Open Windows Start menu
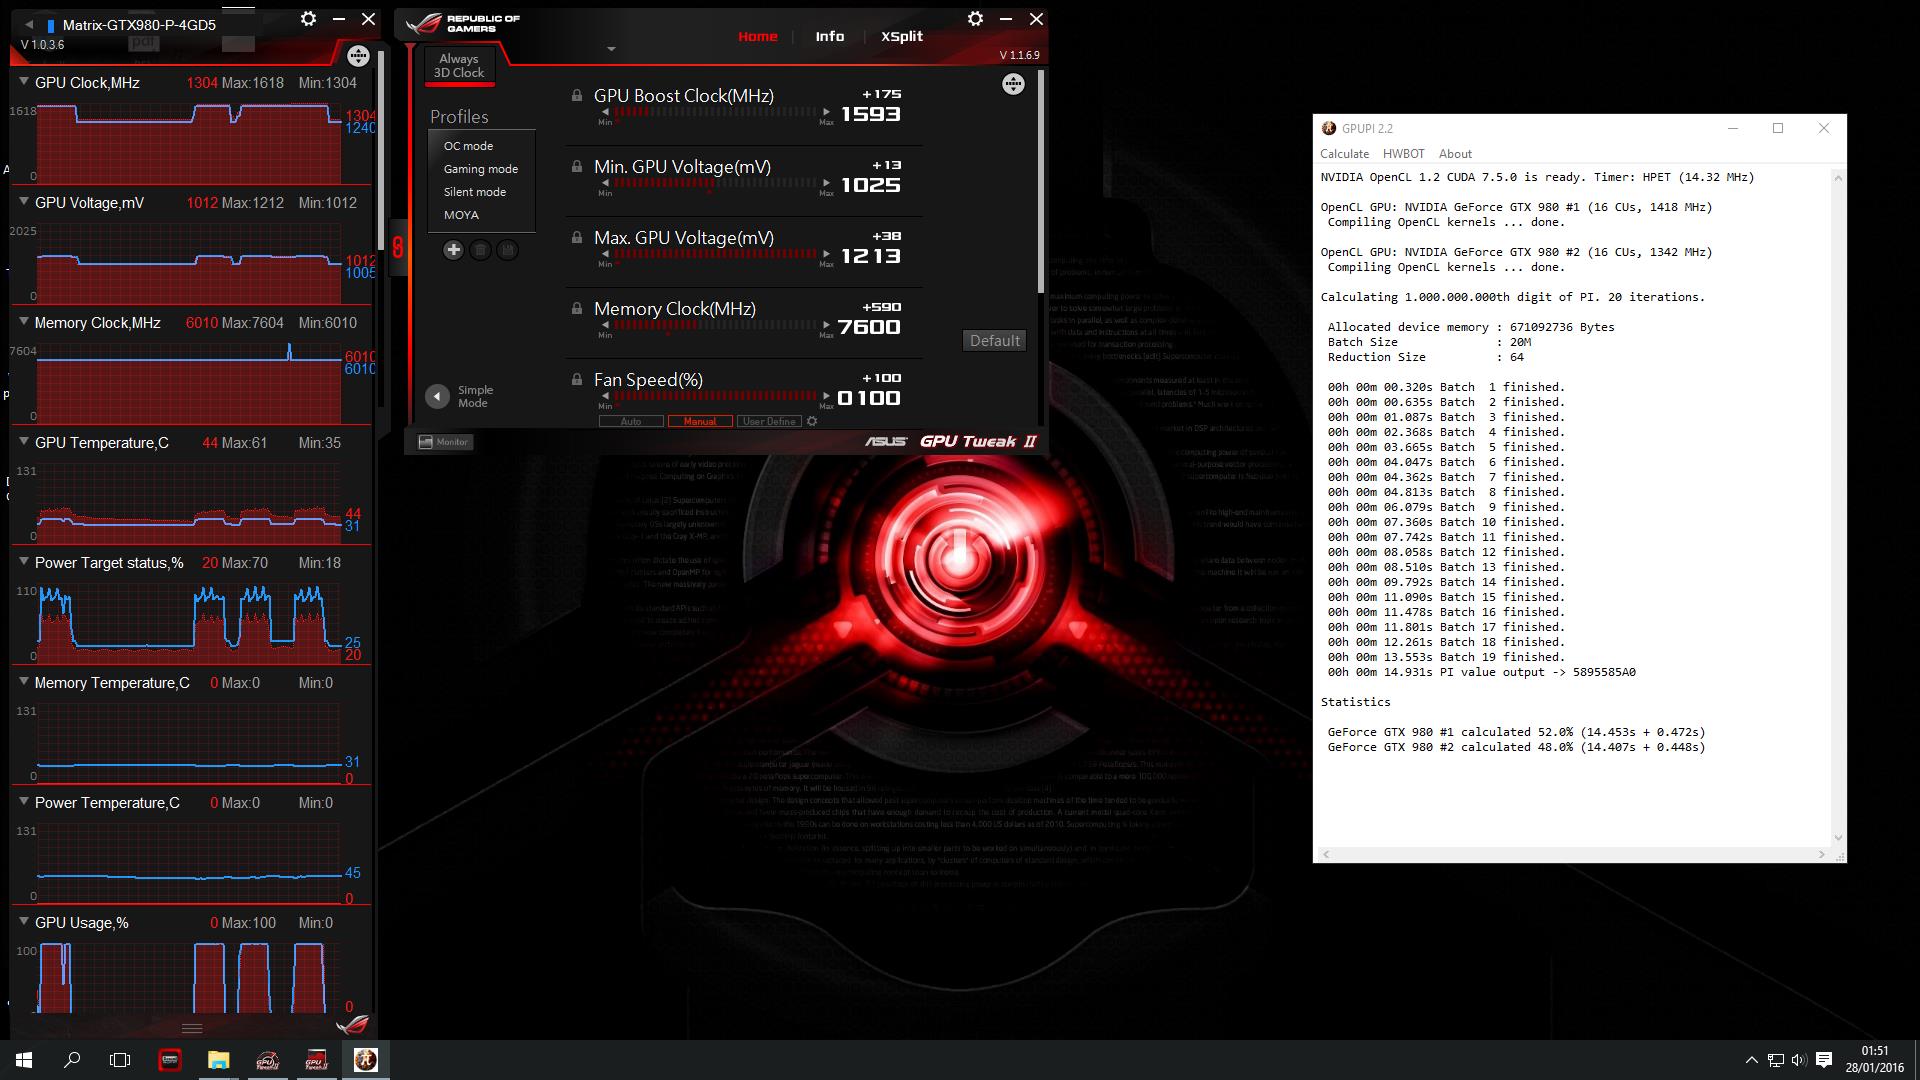 pos(24,1060)
